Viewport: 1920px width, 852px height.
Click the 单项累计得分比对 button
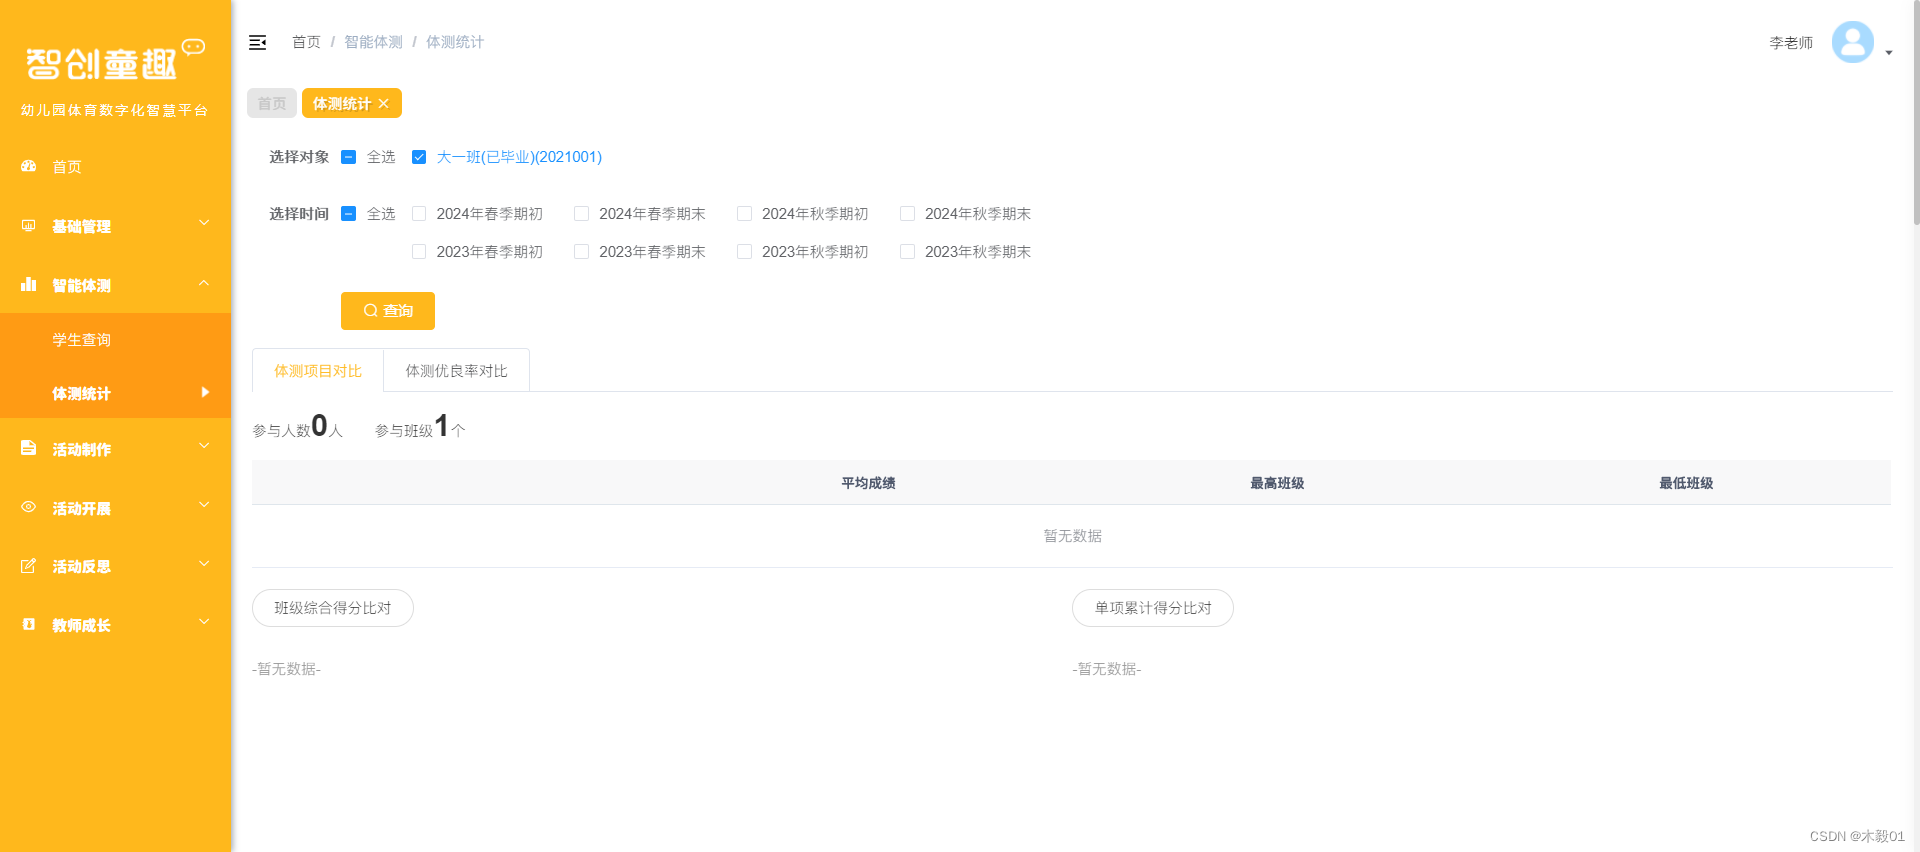[x=1153, y=608]
